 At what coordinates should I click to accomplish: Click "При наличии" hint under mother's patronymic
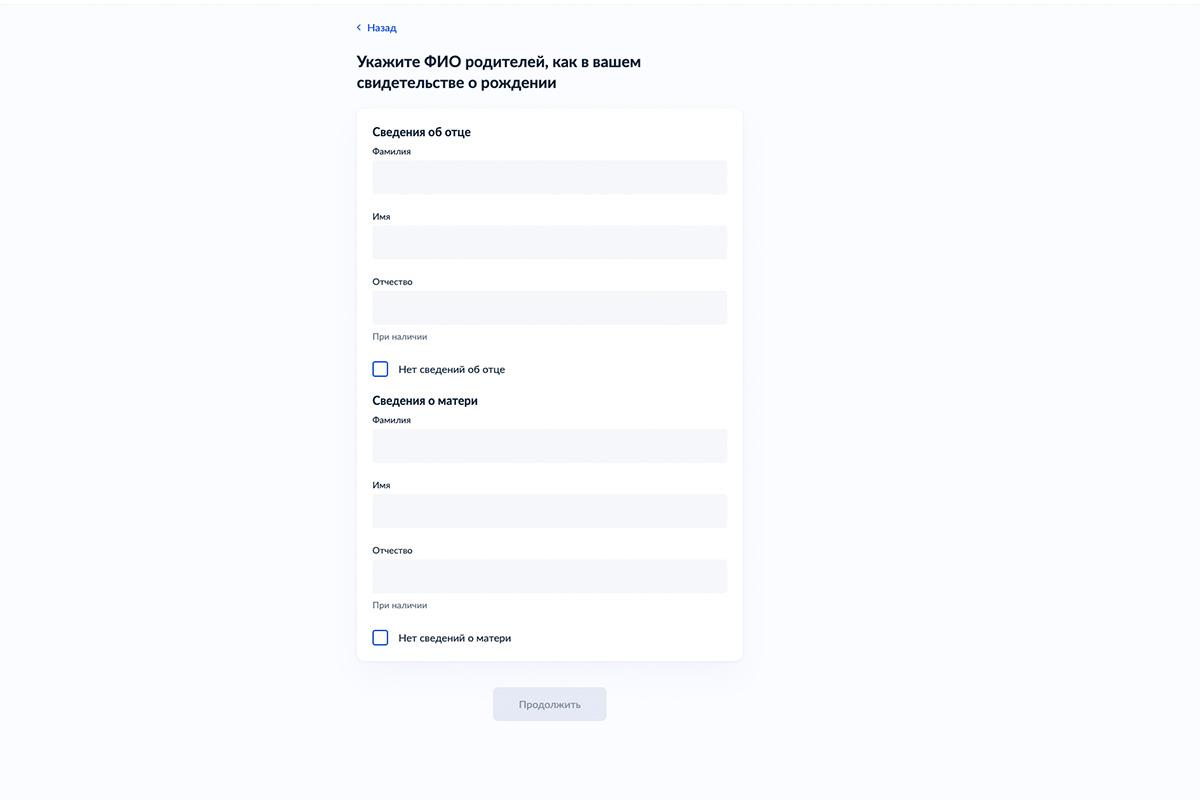pos(399,606)
